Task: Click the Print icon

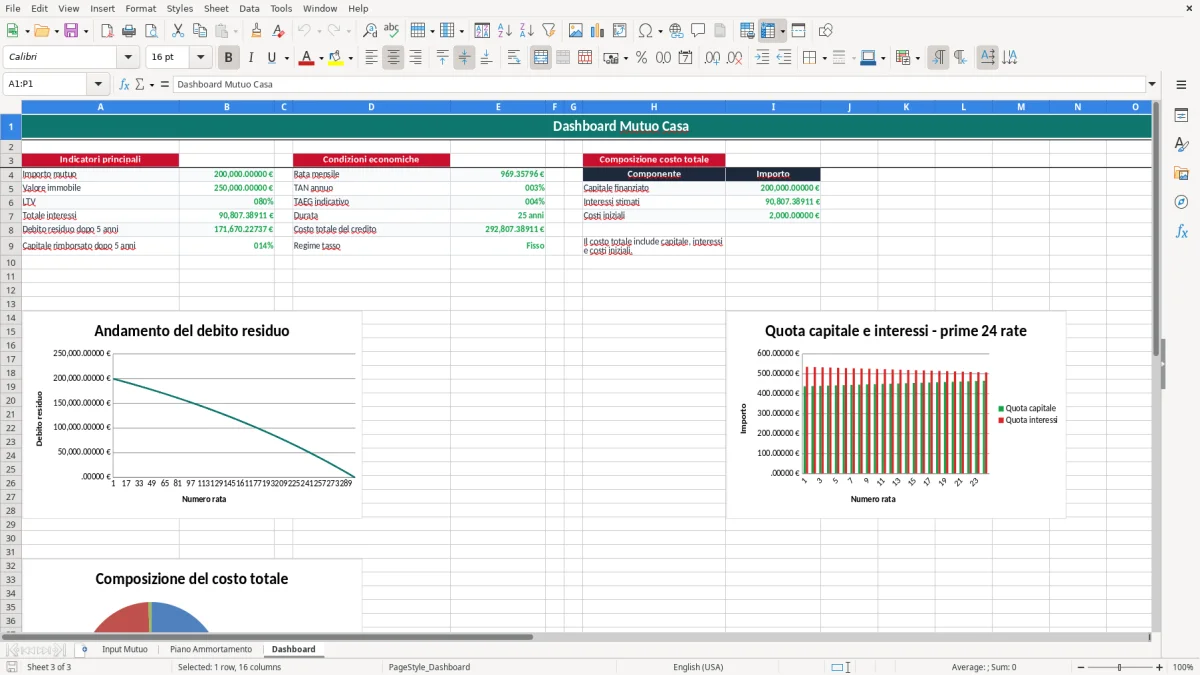Action: [129, 31]
